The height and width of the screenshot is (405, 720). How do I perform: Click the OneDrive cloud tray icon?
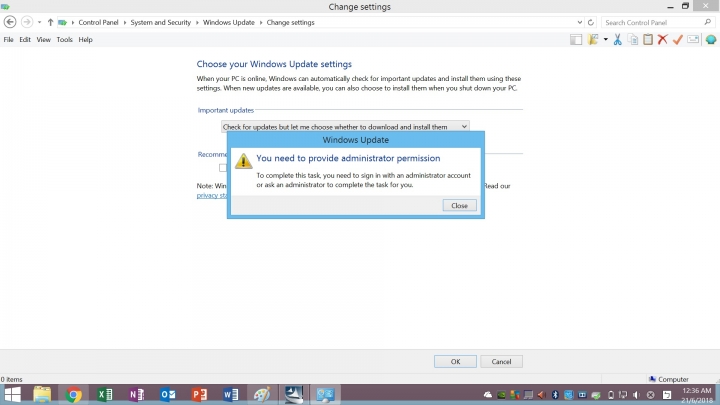tap(488, 395)
